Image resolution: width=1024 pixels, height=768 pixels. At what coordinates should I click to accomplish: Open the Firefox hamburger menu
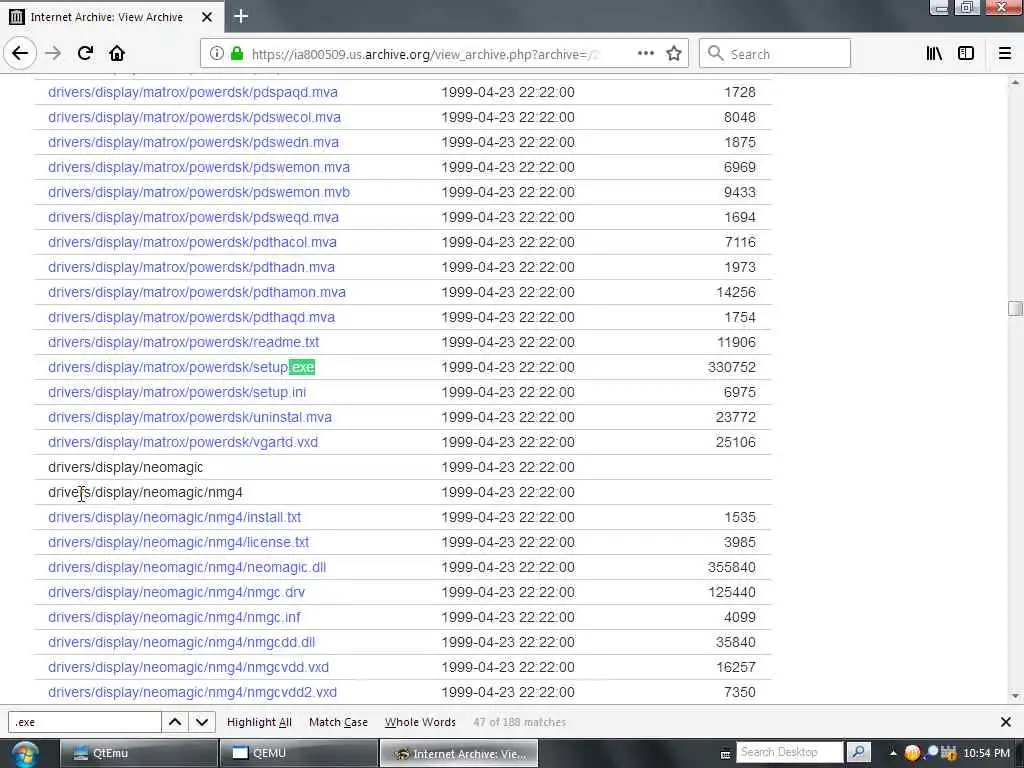tap(1005, 54)
